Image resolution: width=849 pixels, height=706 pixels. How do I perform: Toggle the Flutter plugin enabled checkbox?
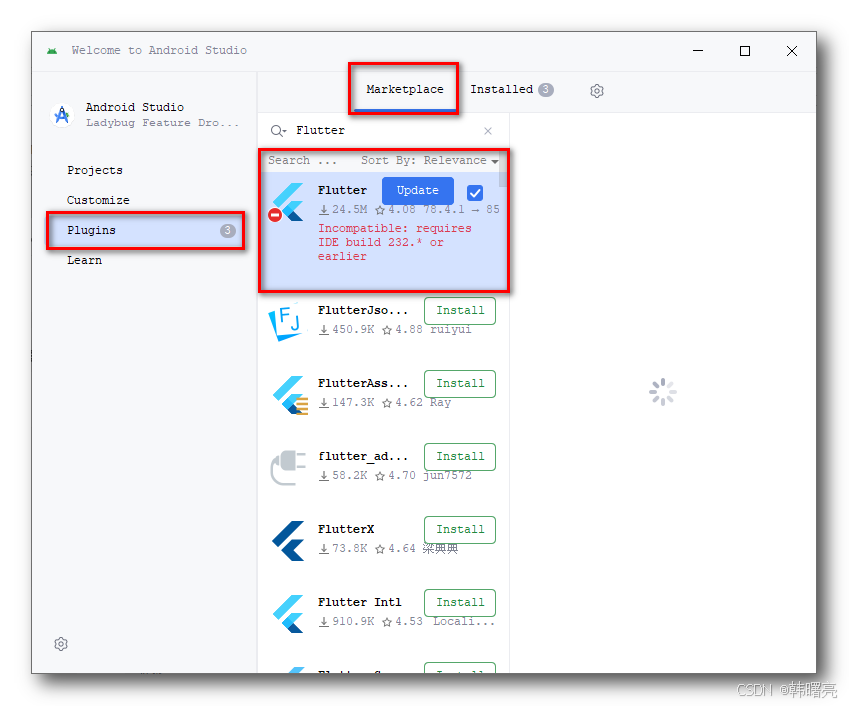[475, 193]
